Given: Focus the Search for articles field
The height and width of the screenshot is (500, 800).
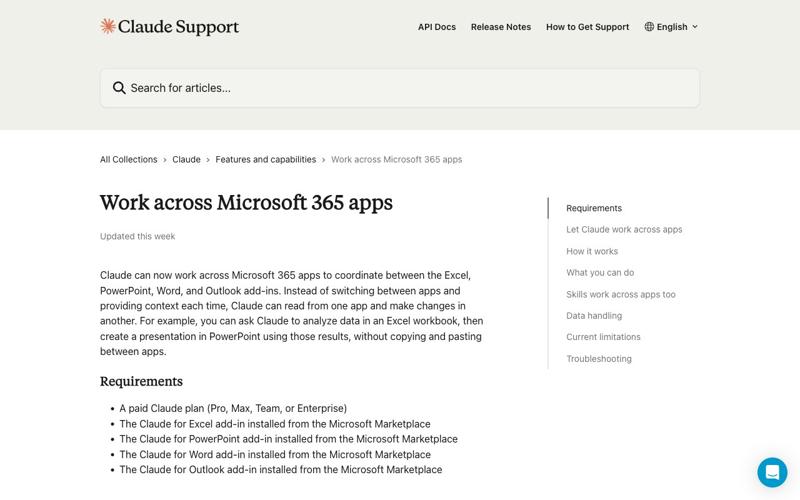Looking at the screenshot, I should point(399,88).
